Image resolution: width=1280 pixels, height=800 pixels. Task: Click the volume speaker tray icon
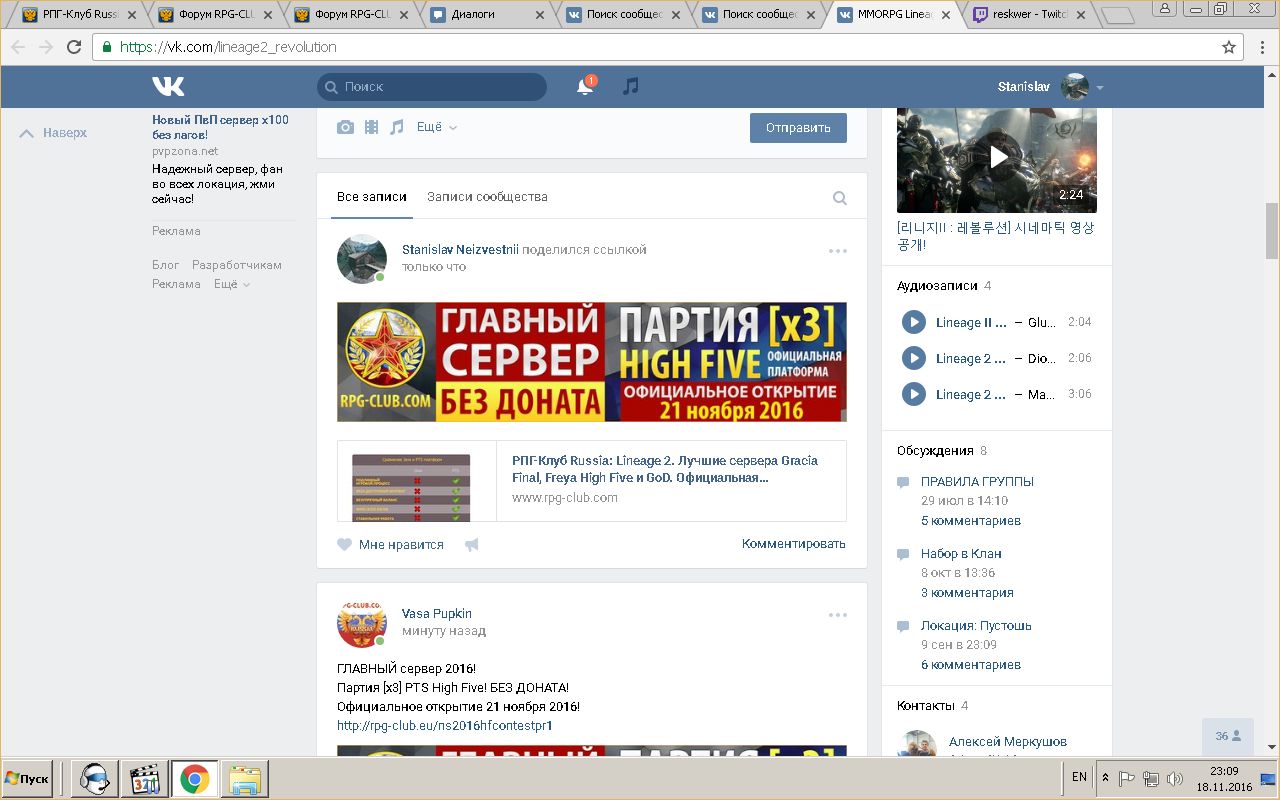coord(1174,778)
